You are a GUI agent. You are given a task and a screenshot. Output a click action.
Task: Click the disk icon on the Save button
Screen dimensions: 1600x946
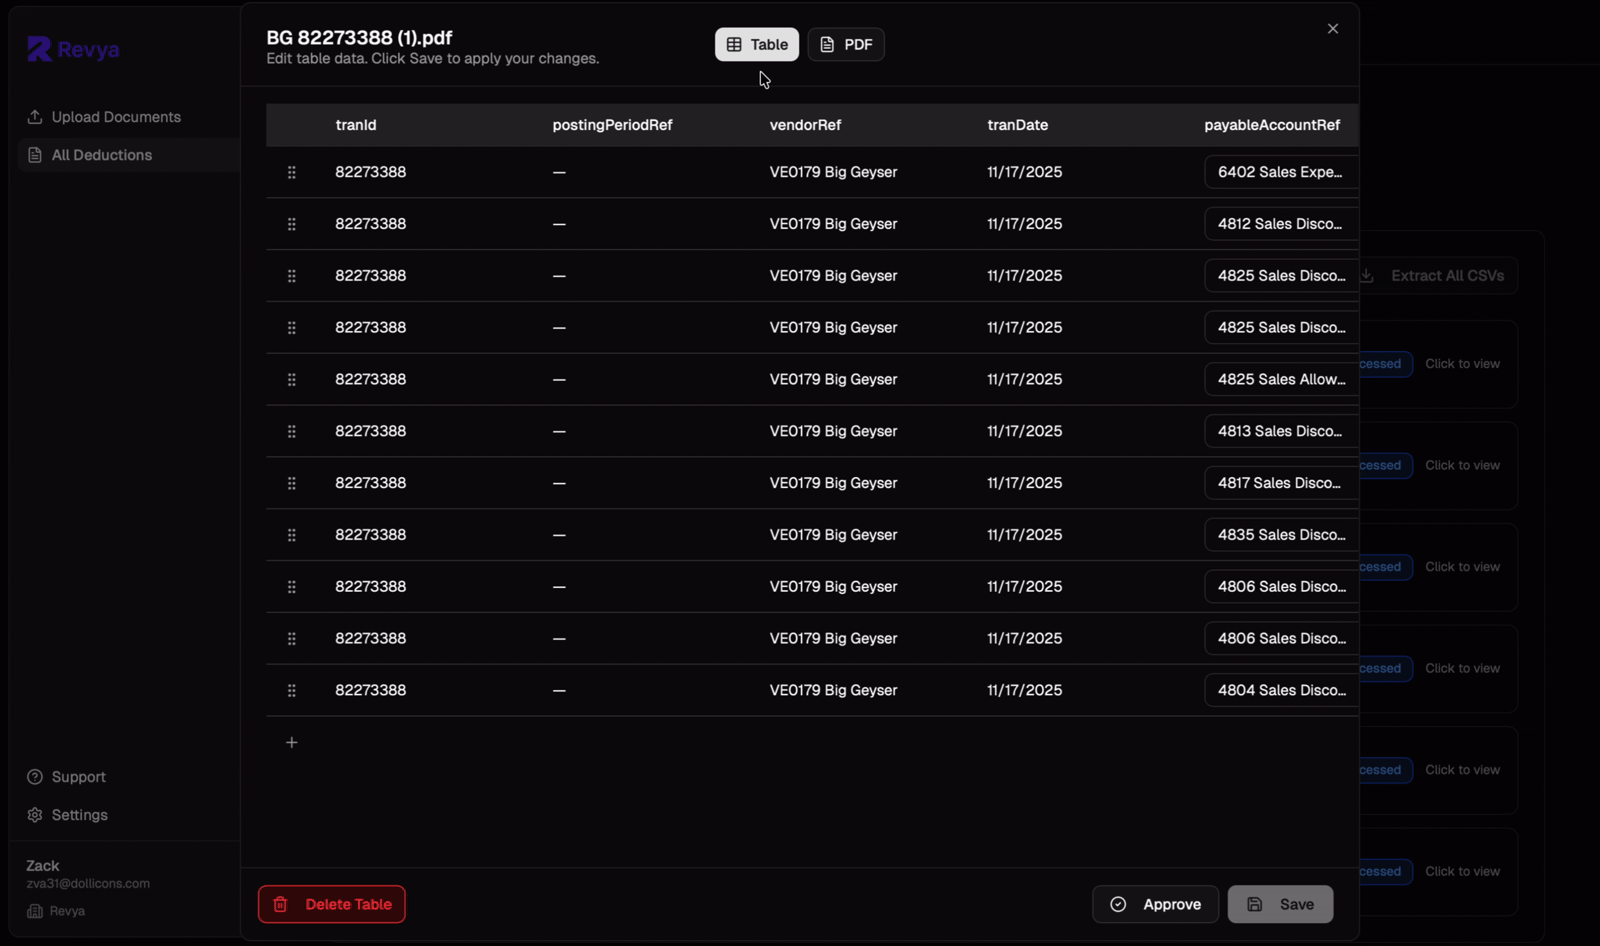(x=1255, y=904)
